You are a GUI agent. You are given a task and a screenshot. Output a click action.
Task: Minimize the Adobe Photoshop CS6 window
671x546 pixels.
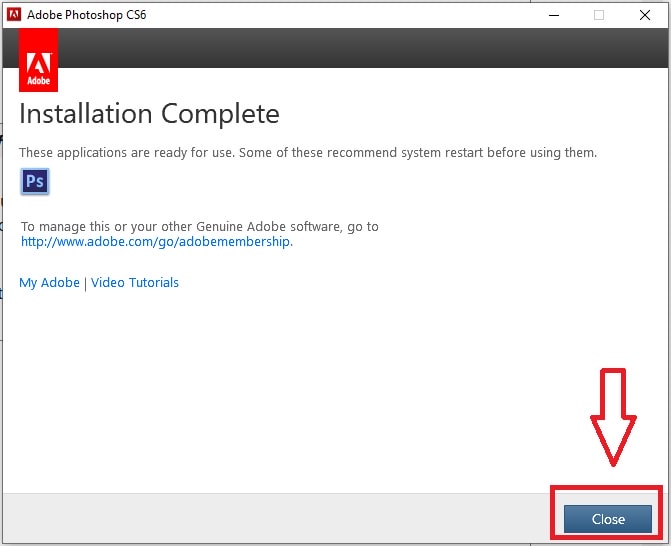coord(554,15)
